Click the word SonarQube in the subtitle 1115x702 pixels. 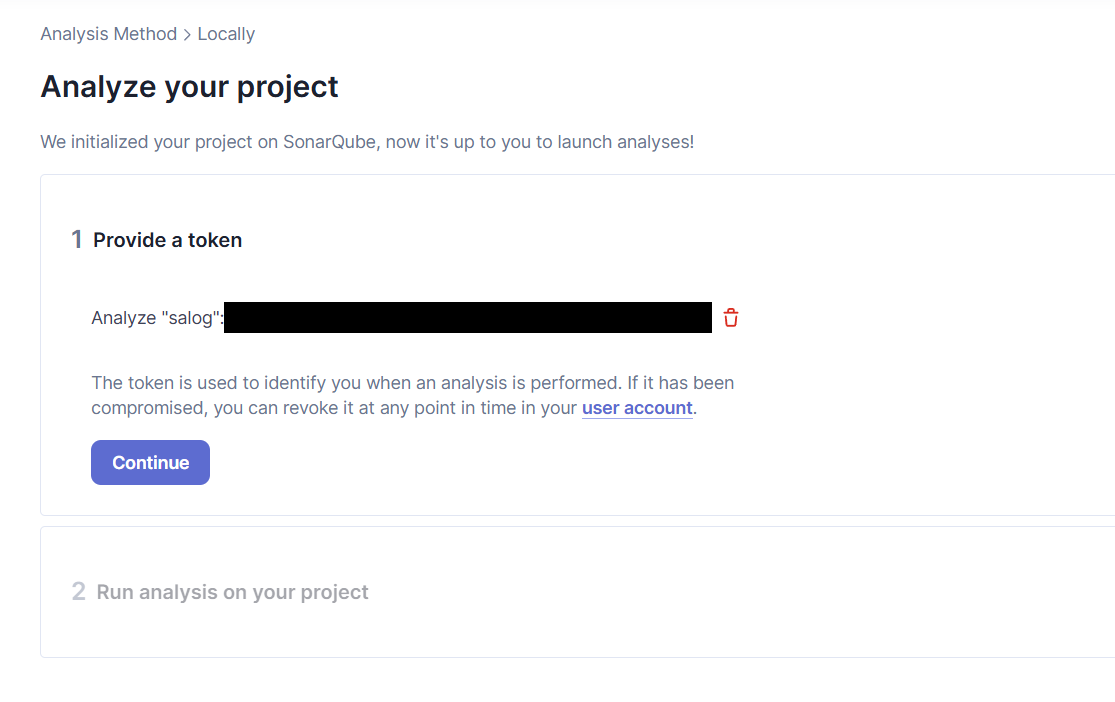(329, 142)
